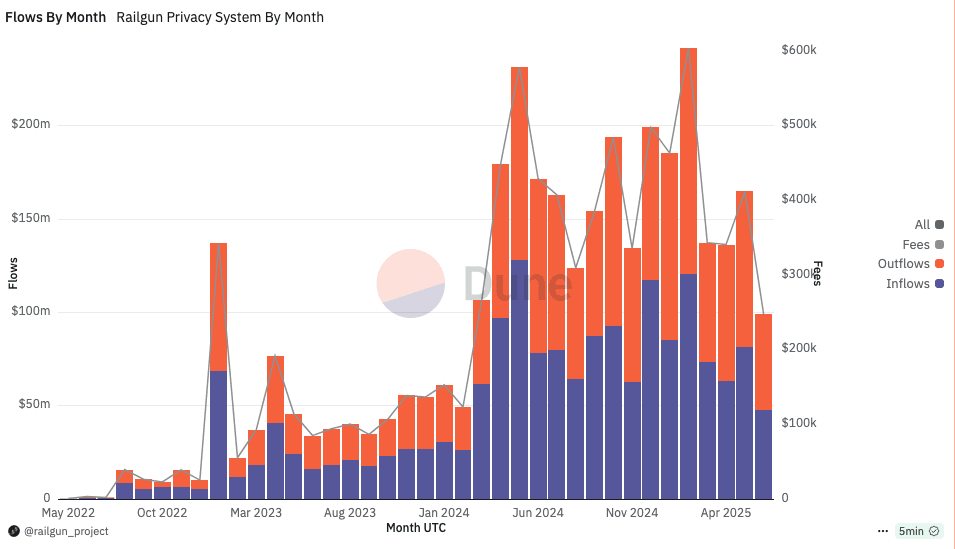
Task: Click the orange Outflows legend swatch
Action: tap(939, 264)
